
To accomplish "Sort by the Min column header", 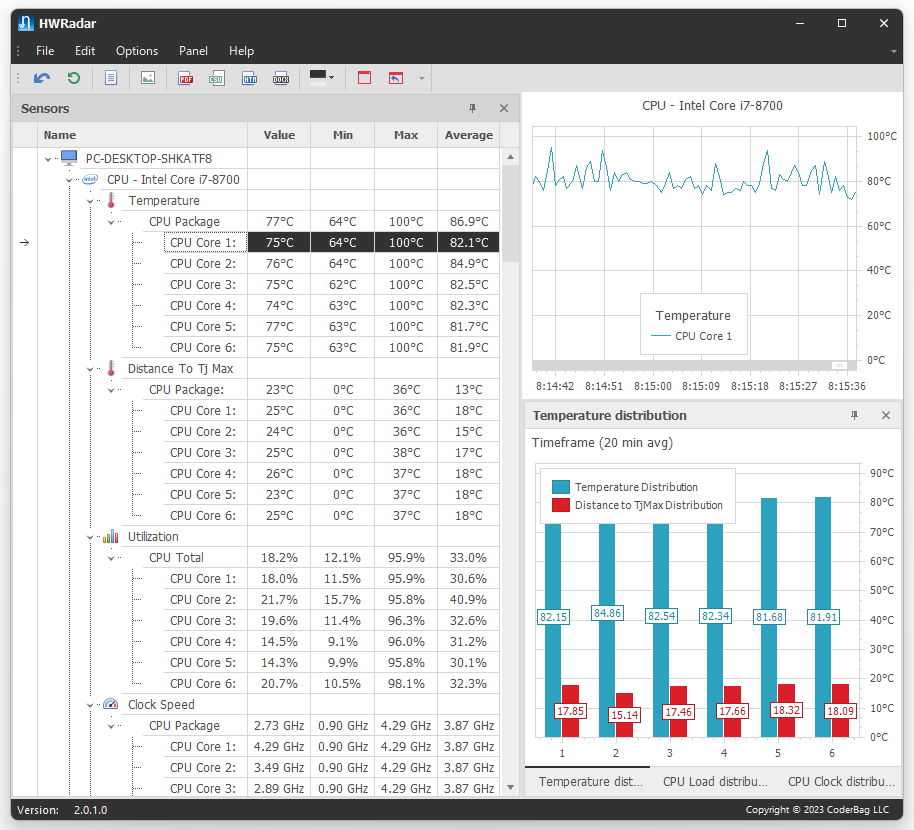I will pyautogui.click(x=343, y=135).
